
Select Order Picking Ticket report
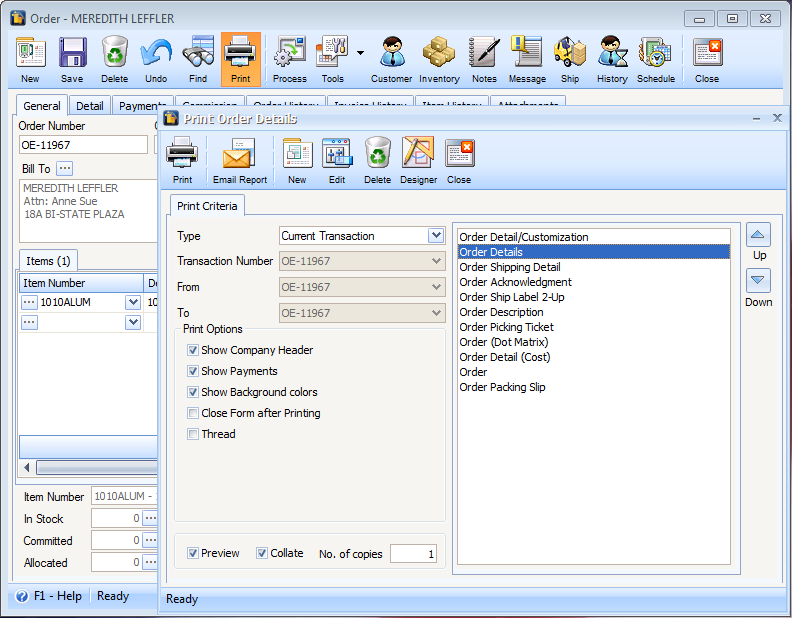[x=593, y=327]
